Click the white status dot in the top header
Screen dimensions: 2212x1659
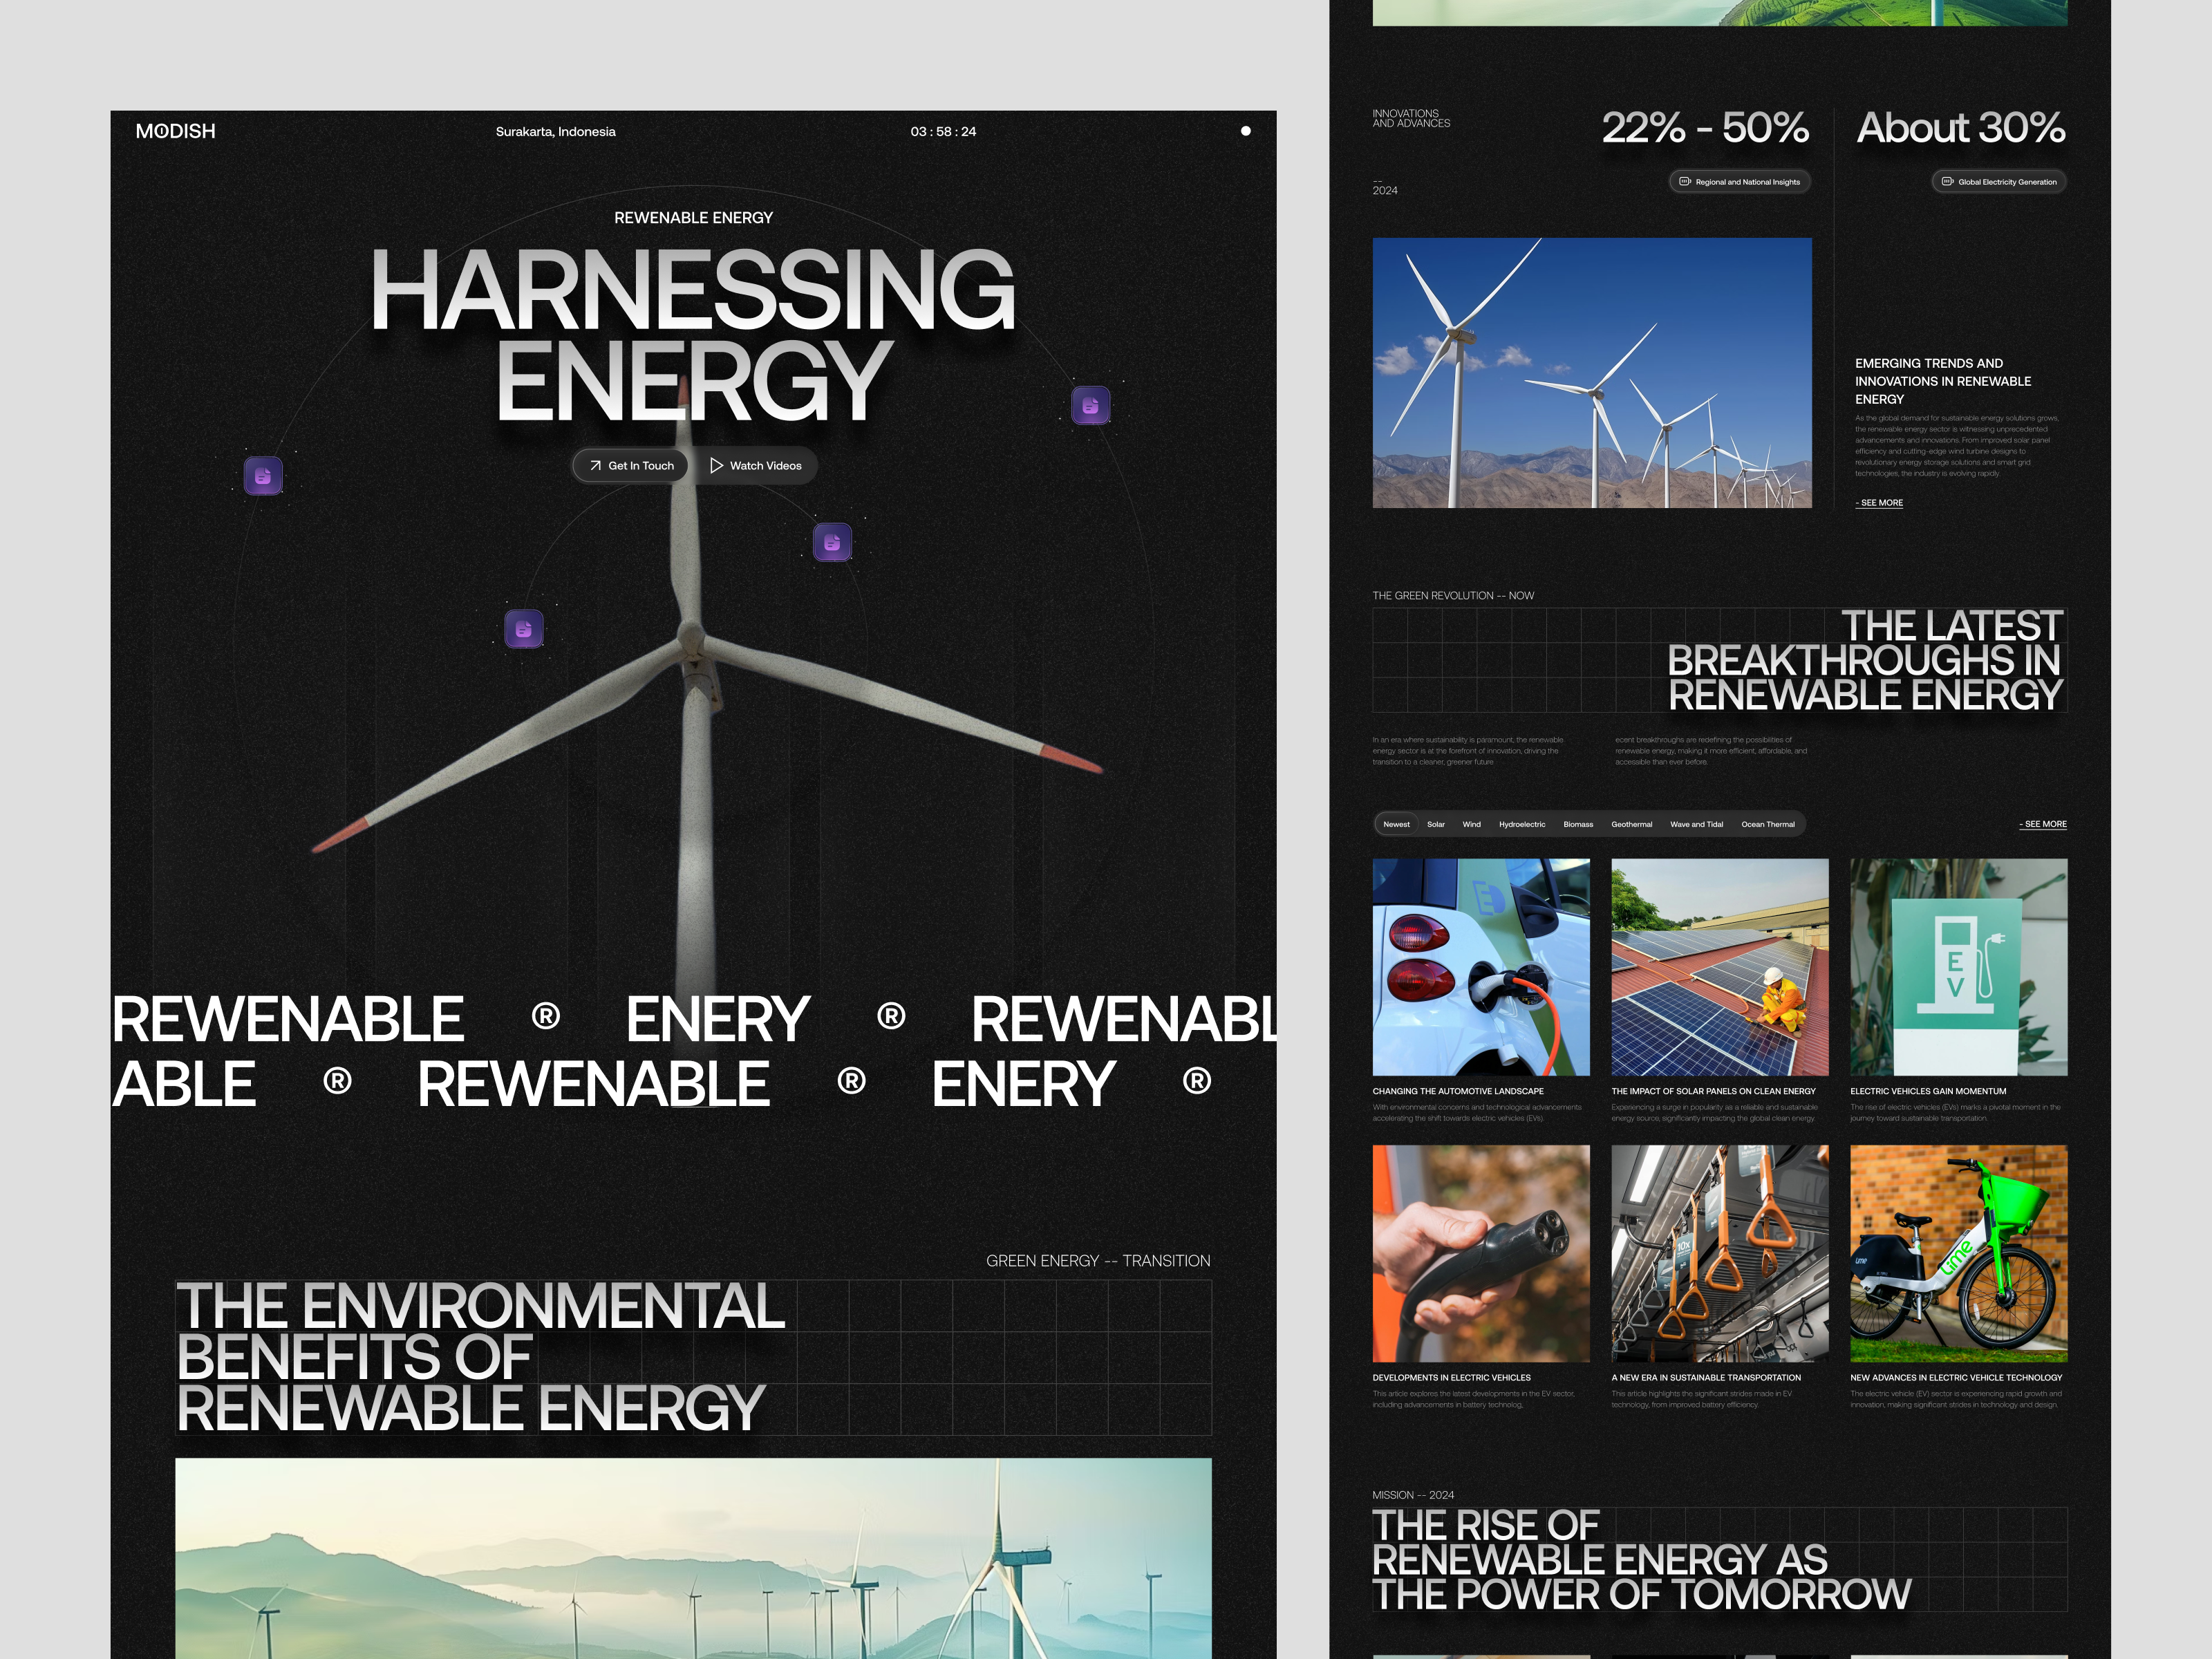pos(1246,130)
